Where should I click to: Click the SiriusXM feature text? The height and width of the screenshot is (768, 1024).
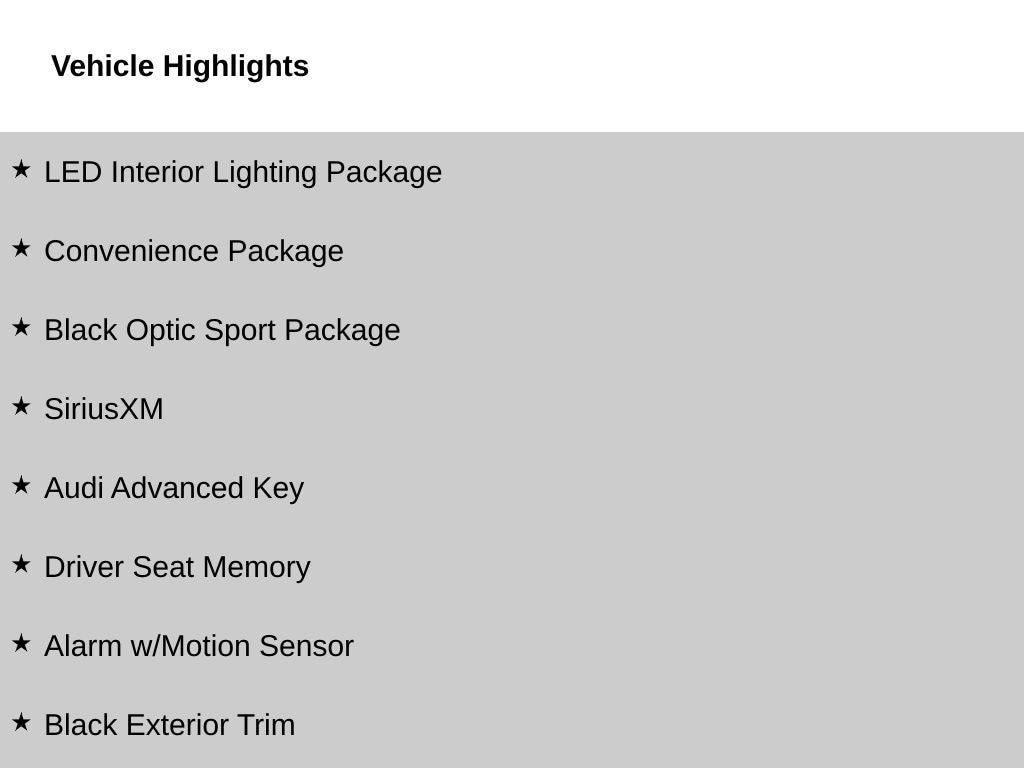103,409
